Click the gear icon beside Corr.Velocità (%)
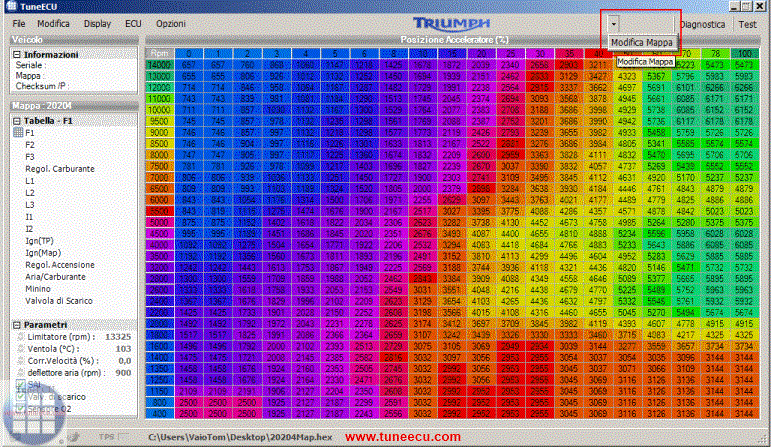Viewport: 771px width, 447px height. [x=21, y=361]
